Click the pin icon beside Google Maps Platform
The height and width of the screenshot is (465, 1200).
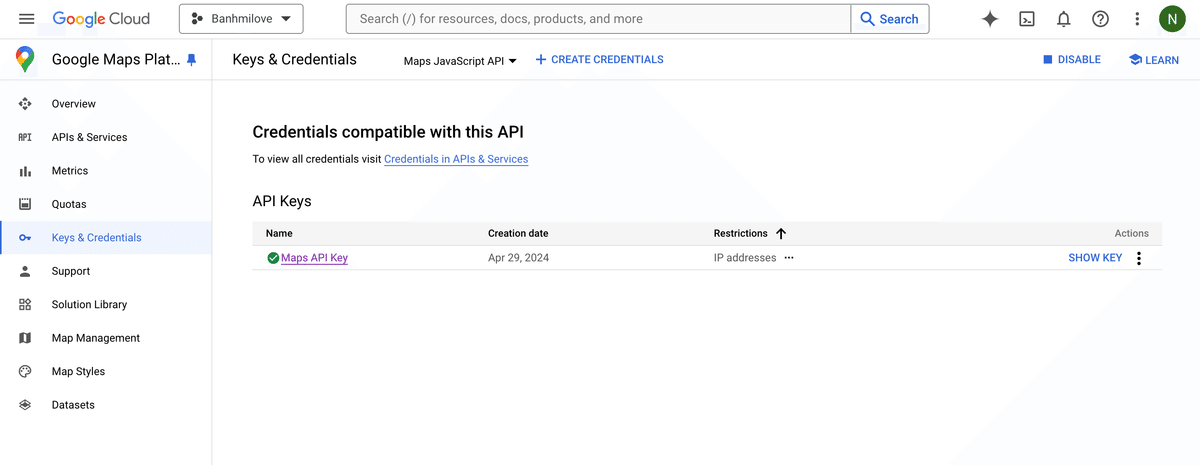pos(192,60)
